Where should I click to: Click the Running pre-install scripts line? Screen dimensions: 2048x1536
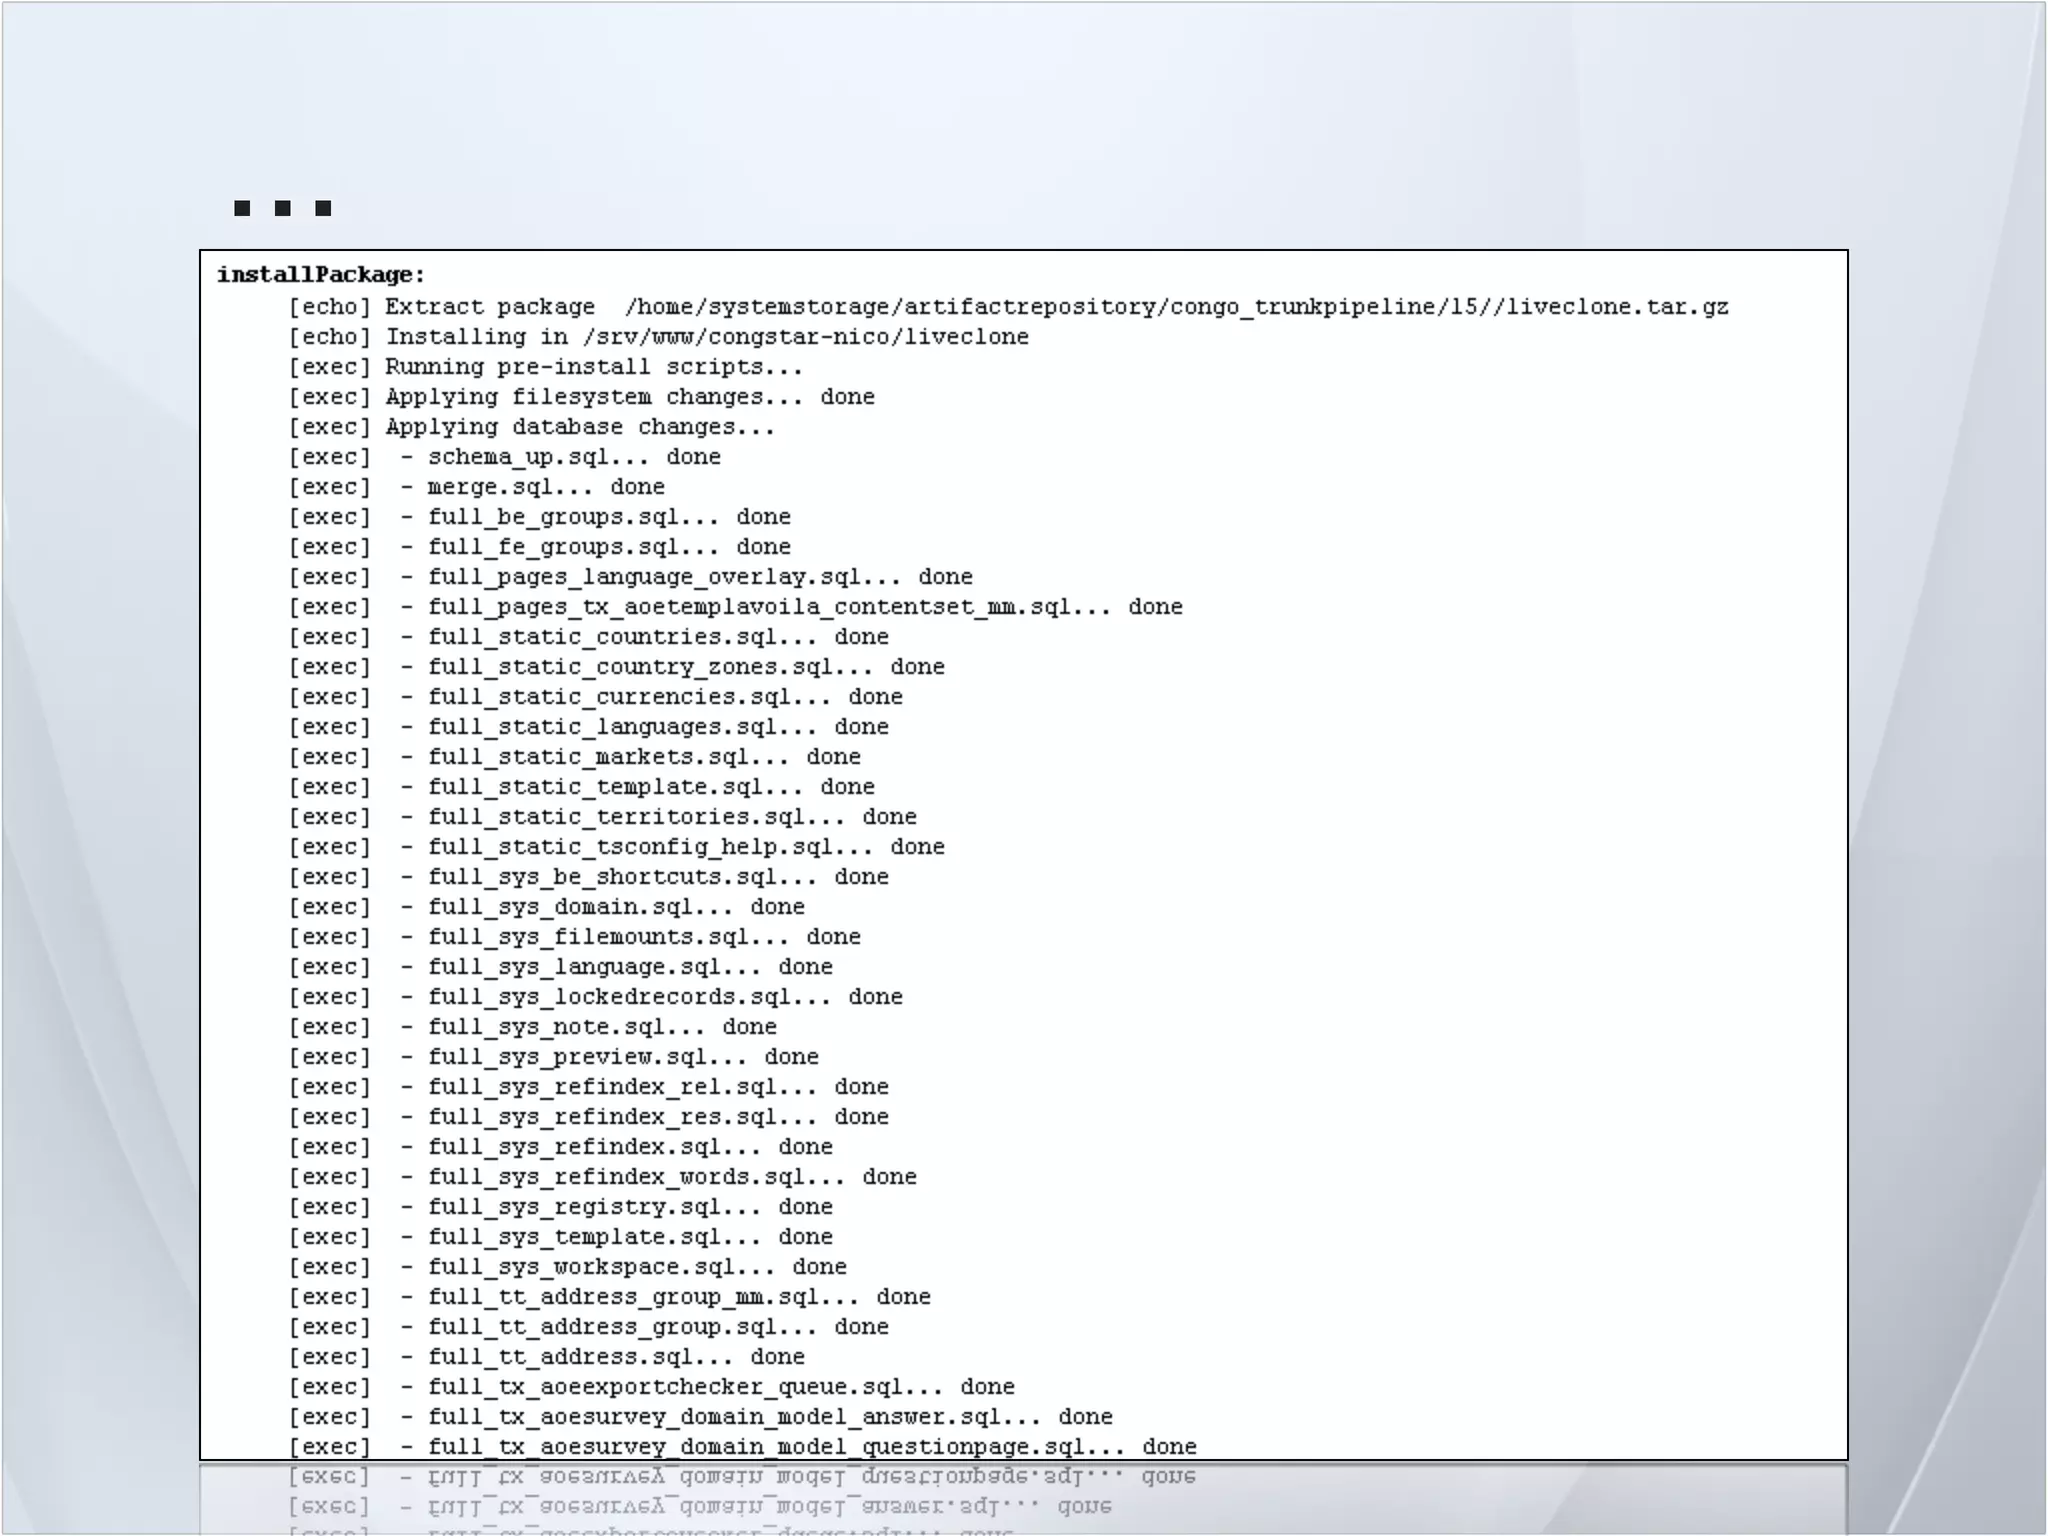593,367
